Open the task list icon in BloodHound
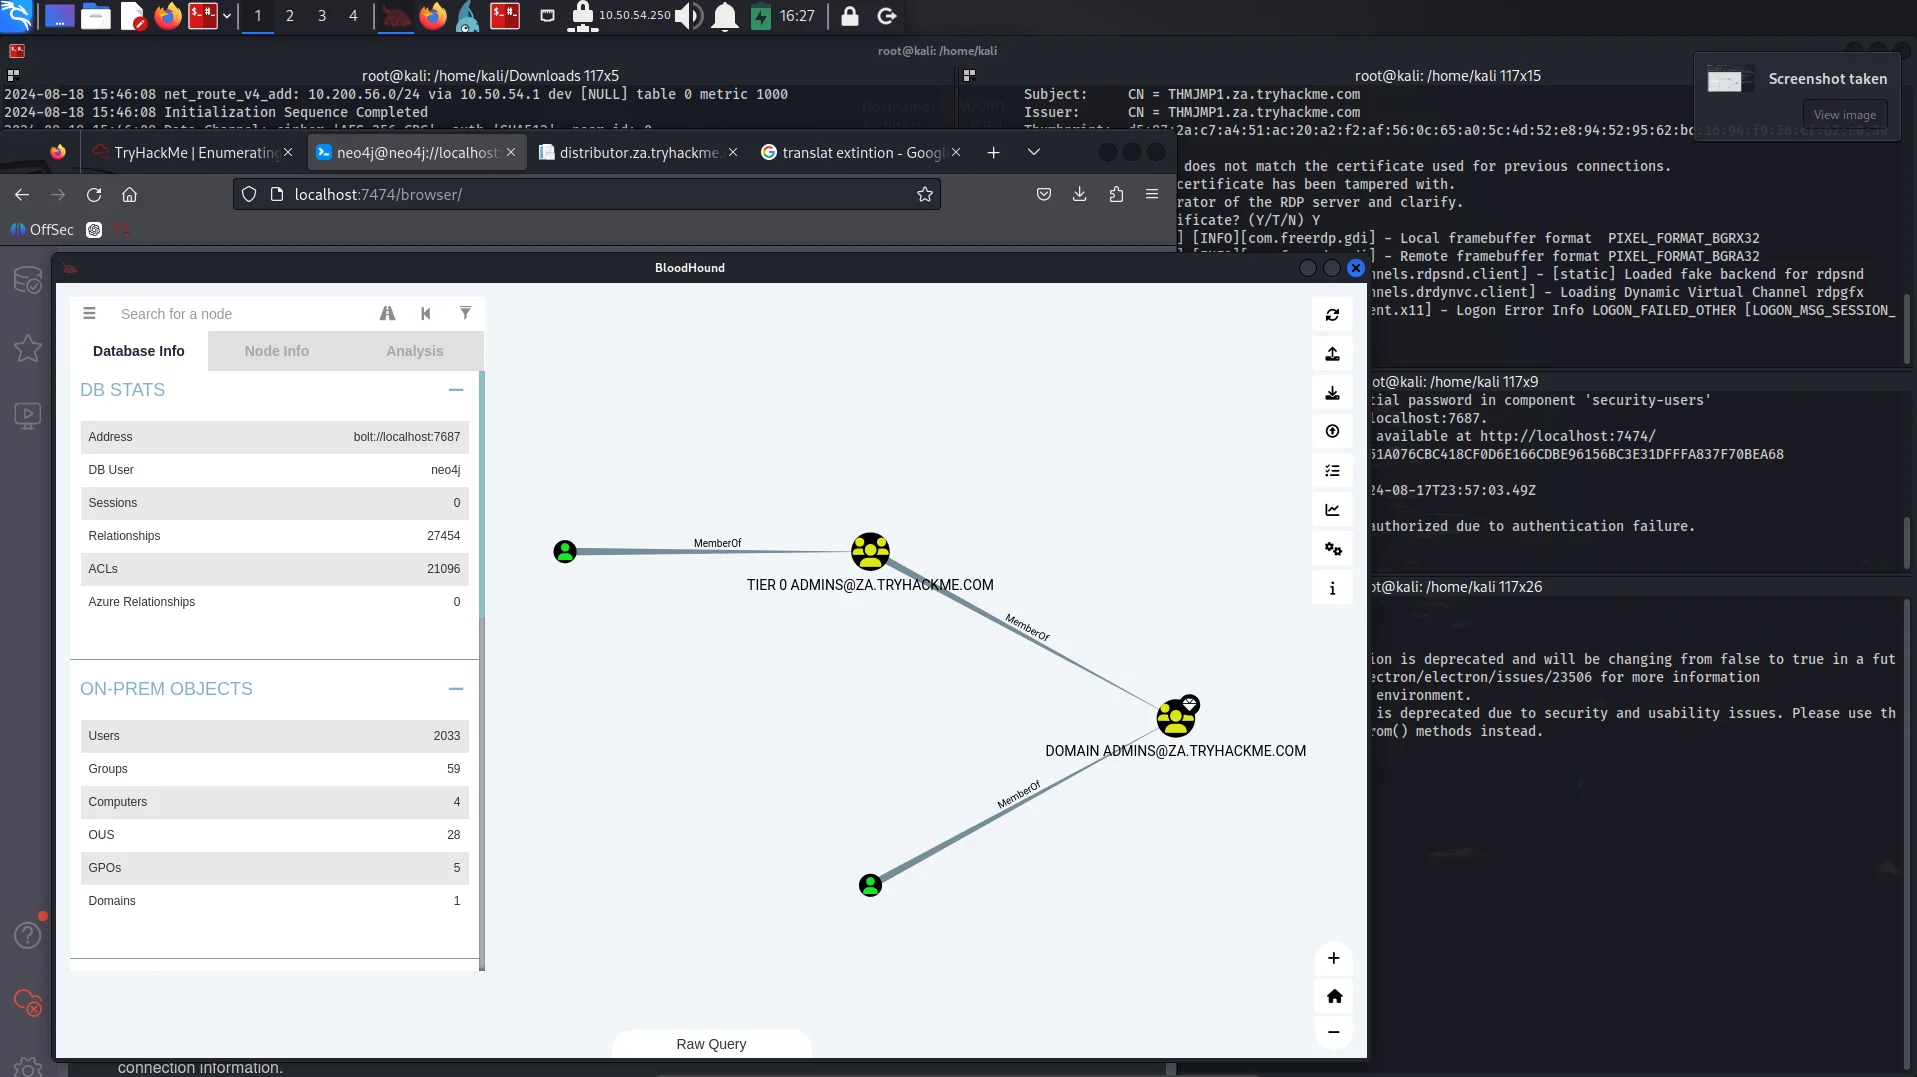Viewport: 1917px width, 1077px height. point(1332,471)
